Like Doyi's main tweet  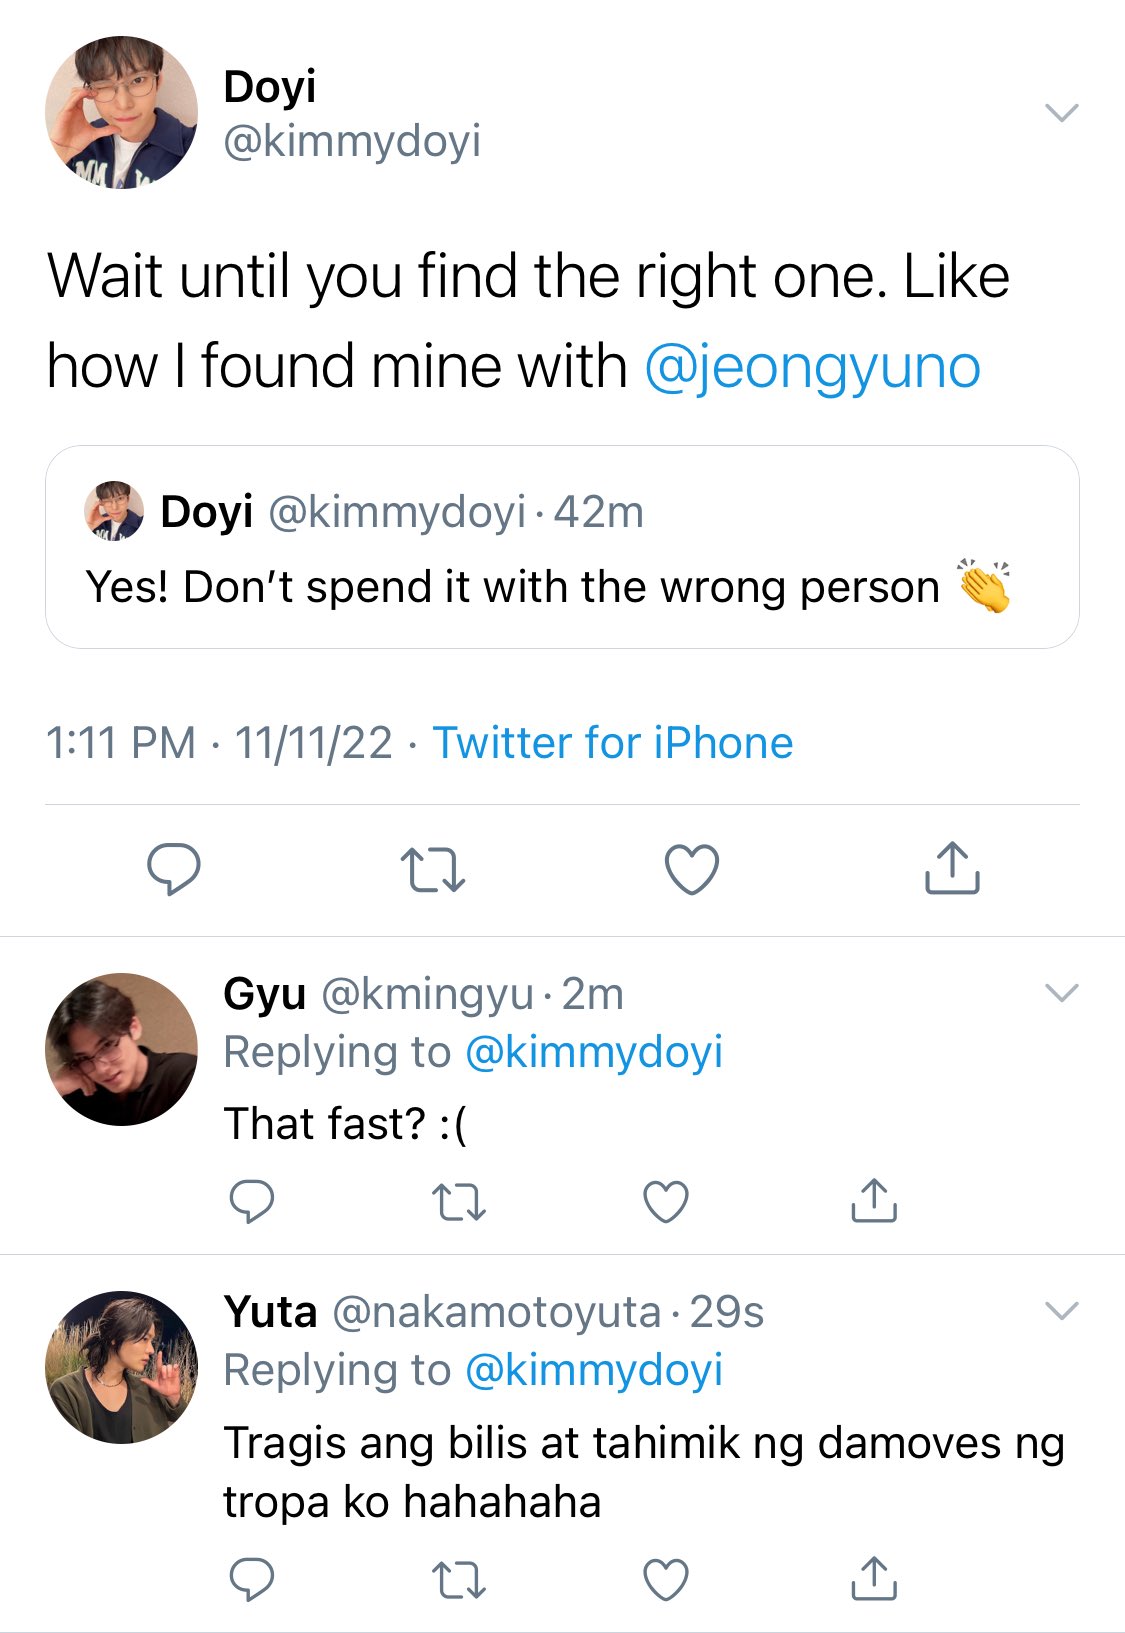tap(692, 868)
